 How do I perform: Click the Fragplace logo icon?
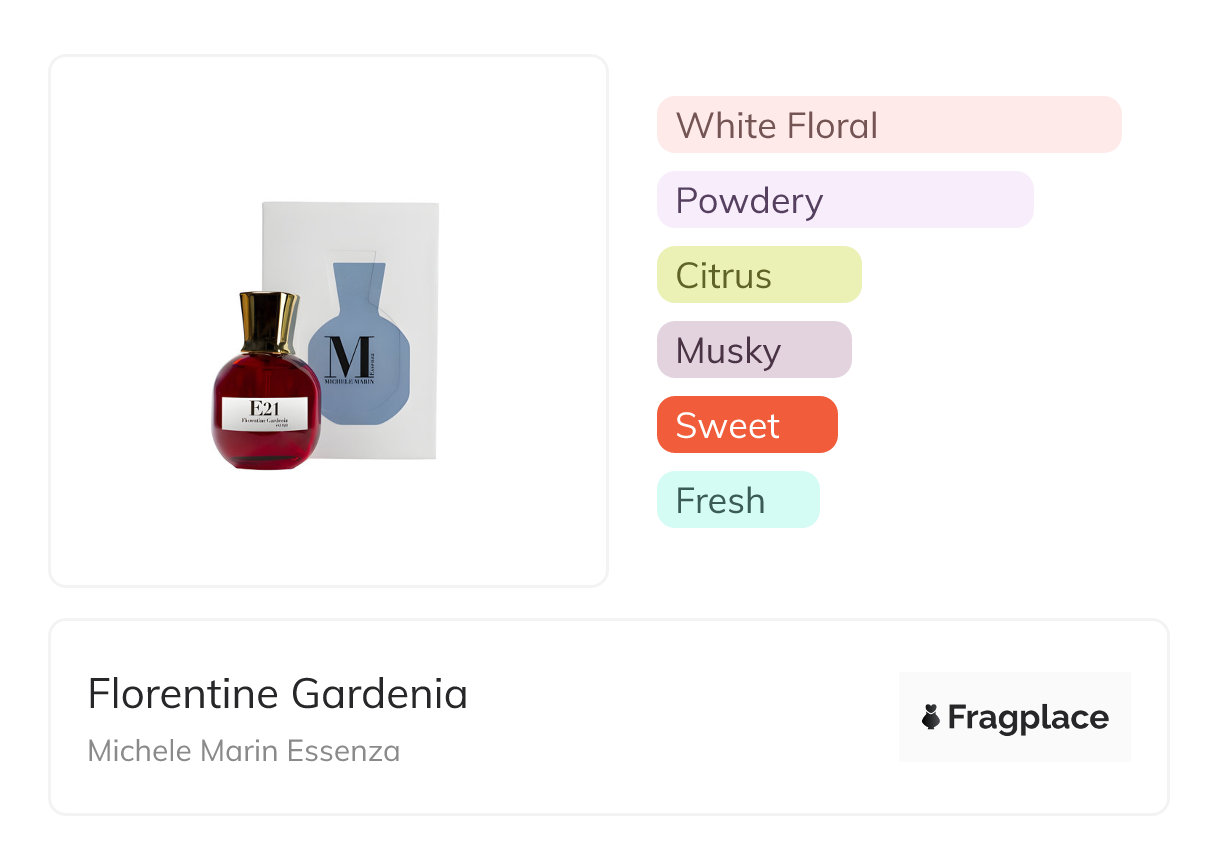pyautogui.click(x=1015, y=717)
